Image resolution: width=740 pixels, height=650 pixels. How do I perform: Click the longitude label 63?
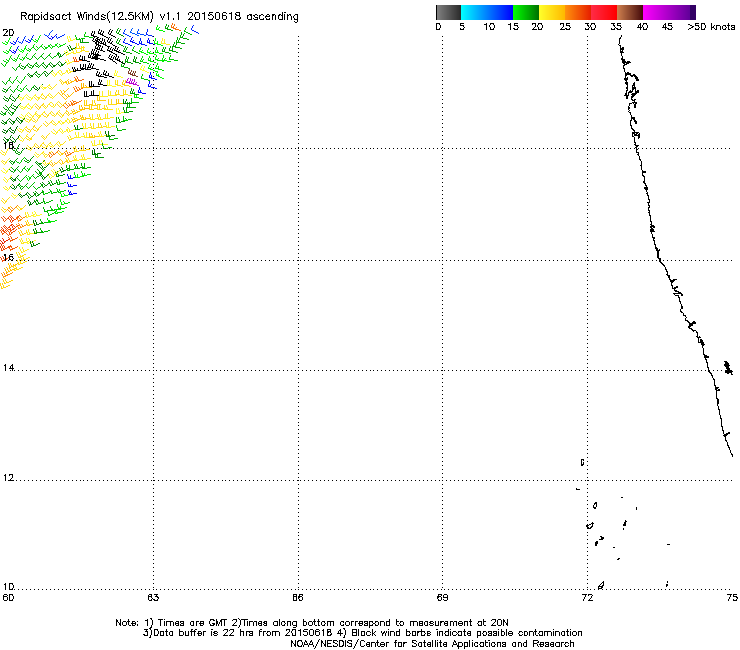tap(153, 598)
